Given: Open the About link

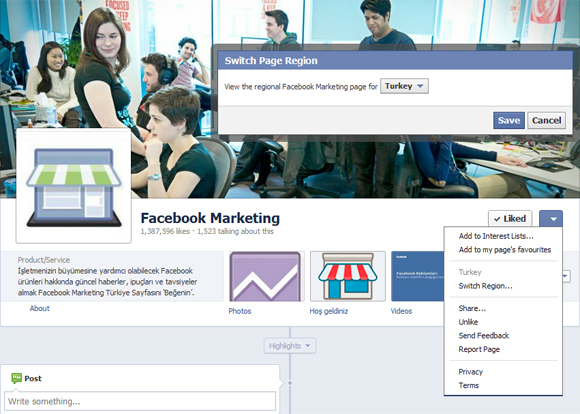Looking at the screenshot, I should point(40,308).
